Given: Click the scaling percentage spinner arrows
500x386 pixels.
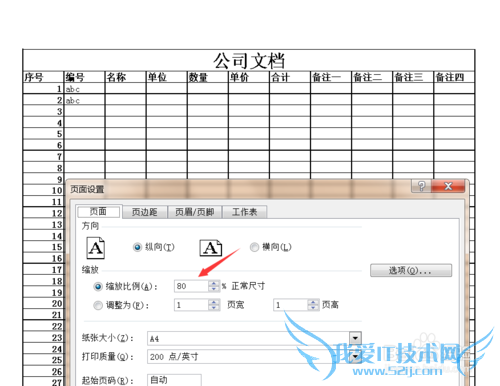Looking at the screenshot, I should click(x=214, y=286).
